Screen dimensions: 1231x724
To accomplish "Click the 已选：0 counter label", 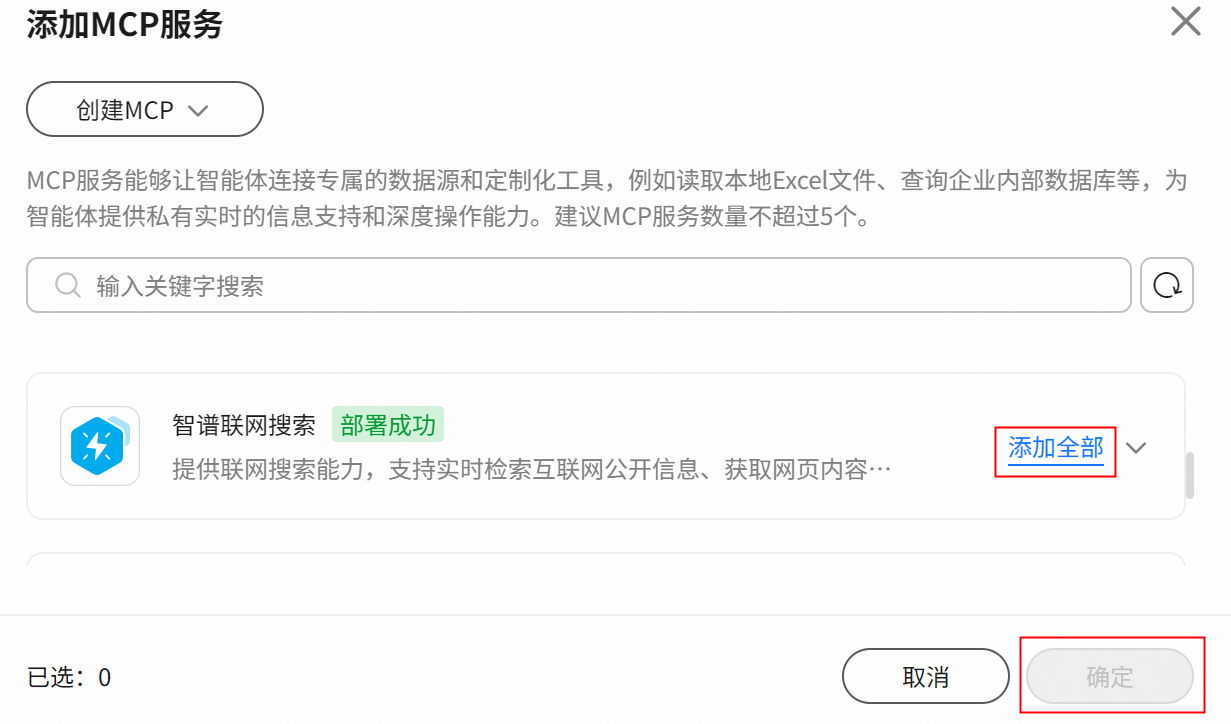I will (x=69, y=678).
